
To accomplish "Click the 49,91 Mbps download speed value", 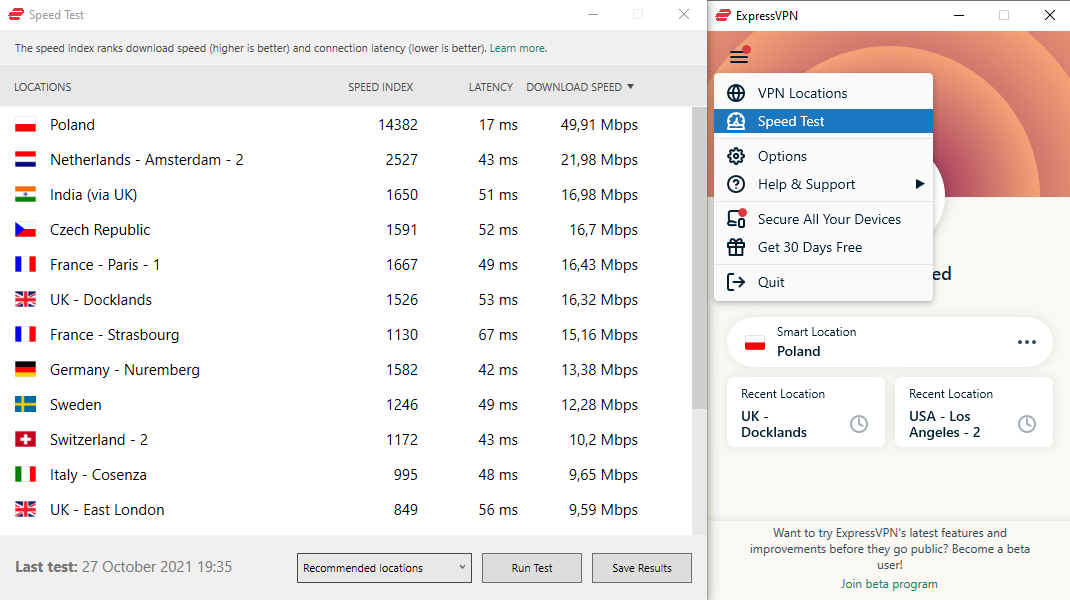I will click(x=599, y=125).
